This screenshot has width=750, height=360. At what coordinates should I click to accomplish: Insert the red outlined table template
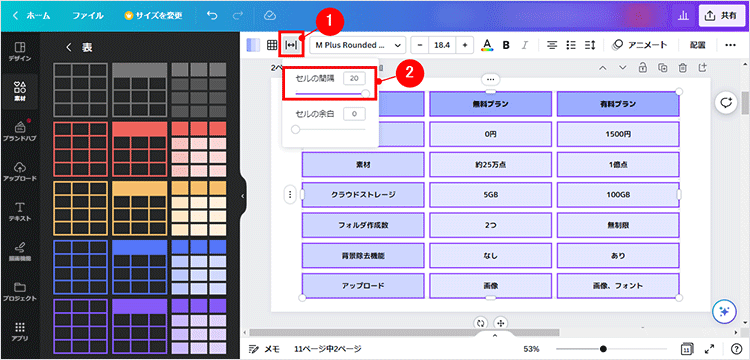[x=80, y=149]
